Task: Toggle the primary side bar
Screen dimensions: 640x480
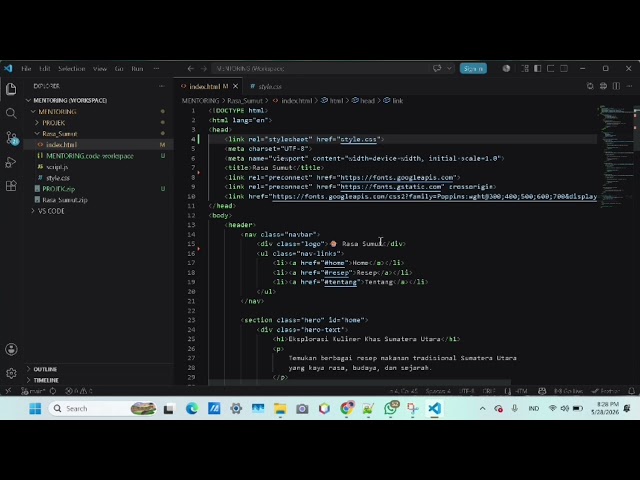Action: click(538, 69)
